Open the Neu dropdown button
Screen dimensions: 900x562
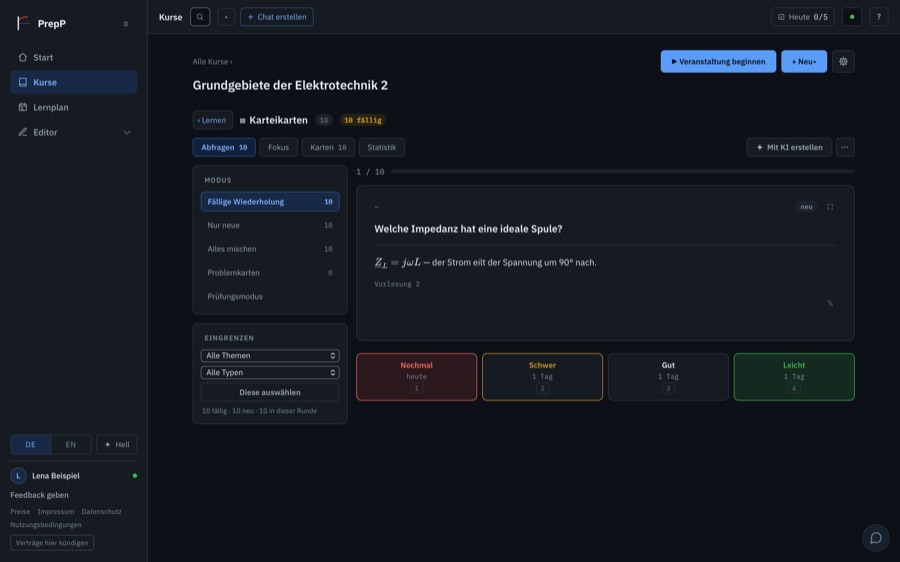pos(804,61)
